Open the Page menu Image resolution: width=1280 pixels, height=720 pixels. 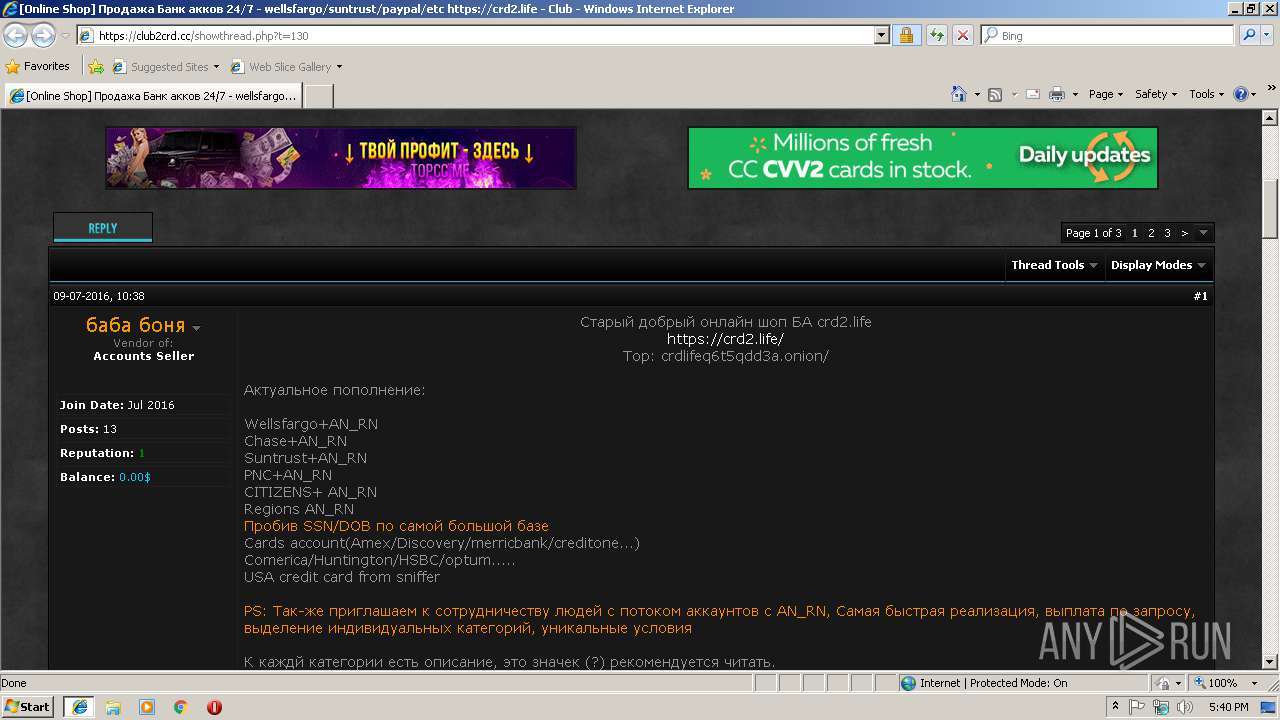[x=1106, y=94]
